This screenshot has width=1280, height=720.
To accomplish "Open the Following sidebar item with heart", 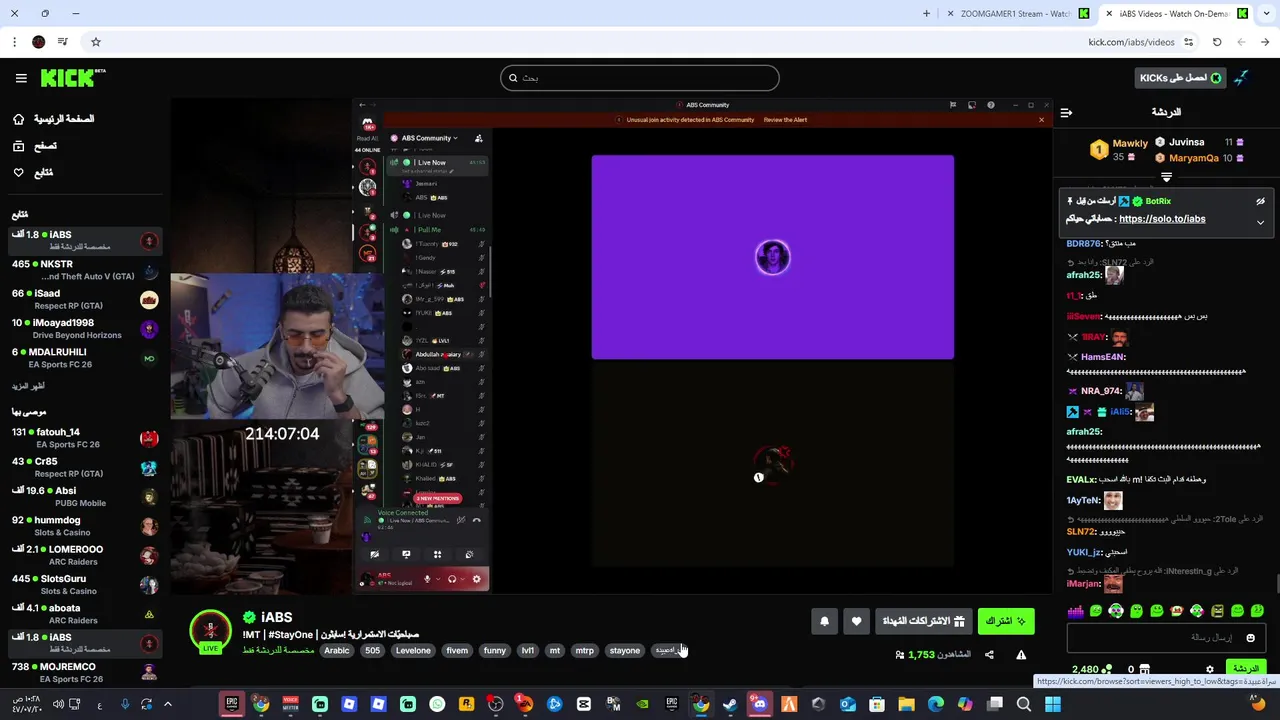I will (x=33, y=173).
